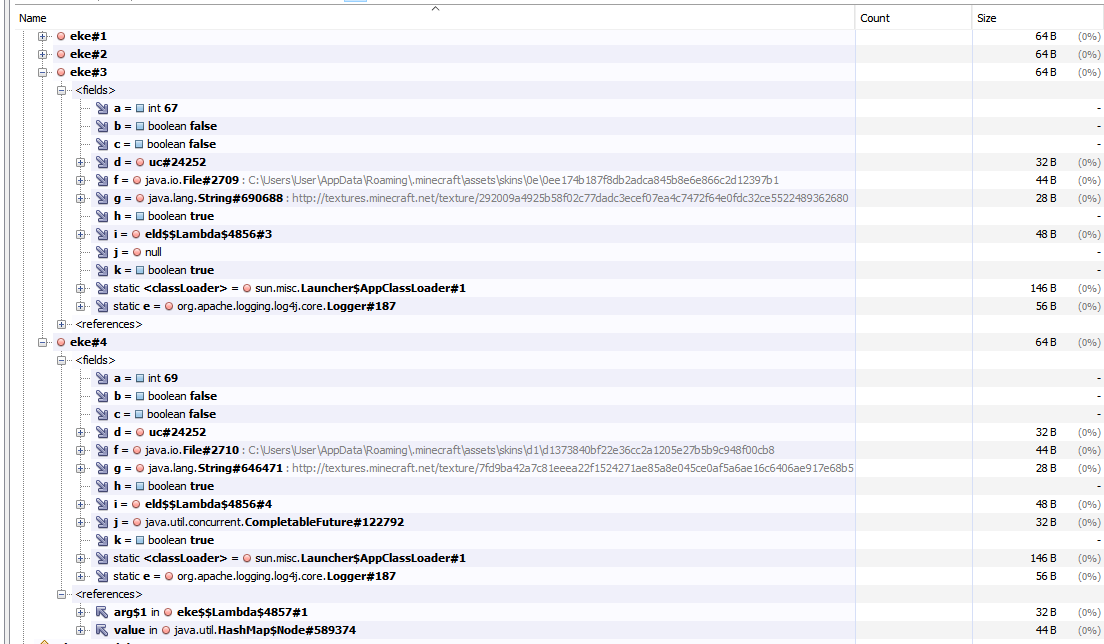Collapse the eke#4 instance node
1104x644 pixels.
click(43, 342)
